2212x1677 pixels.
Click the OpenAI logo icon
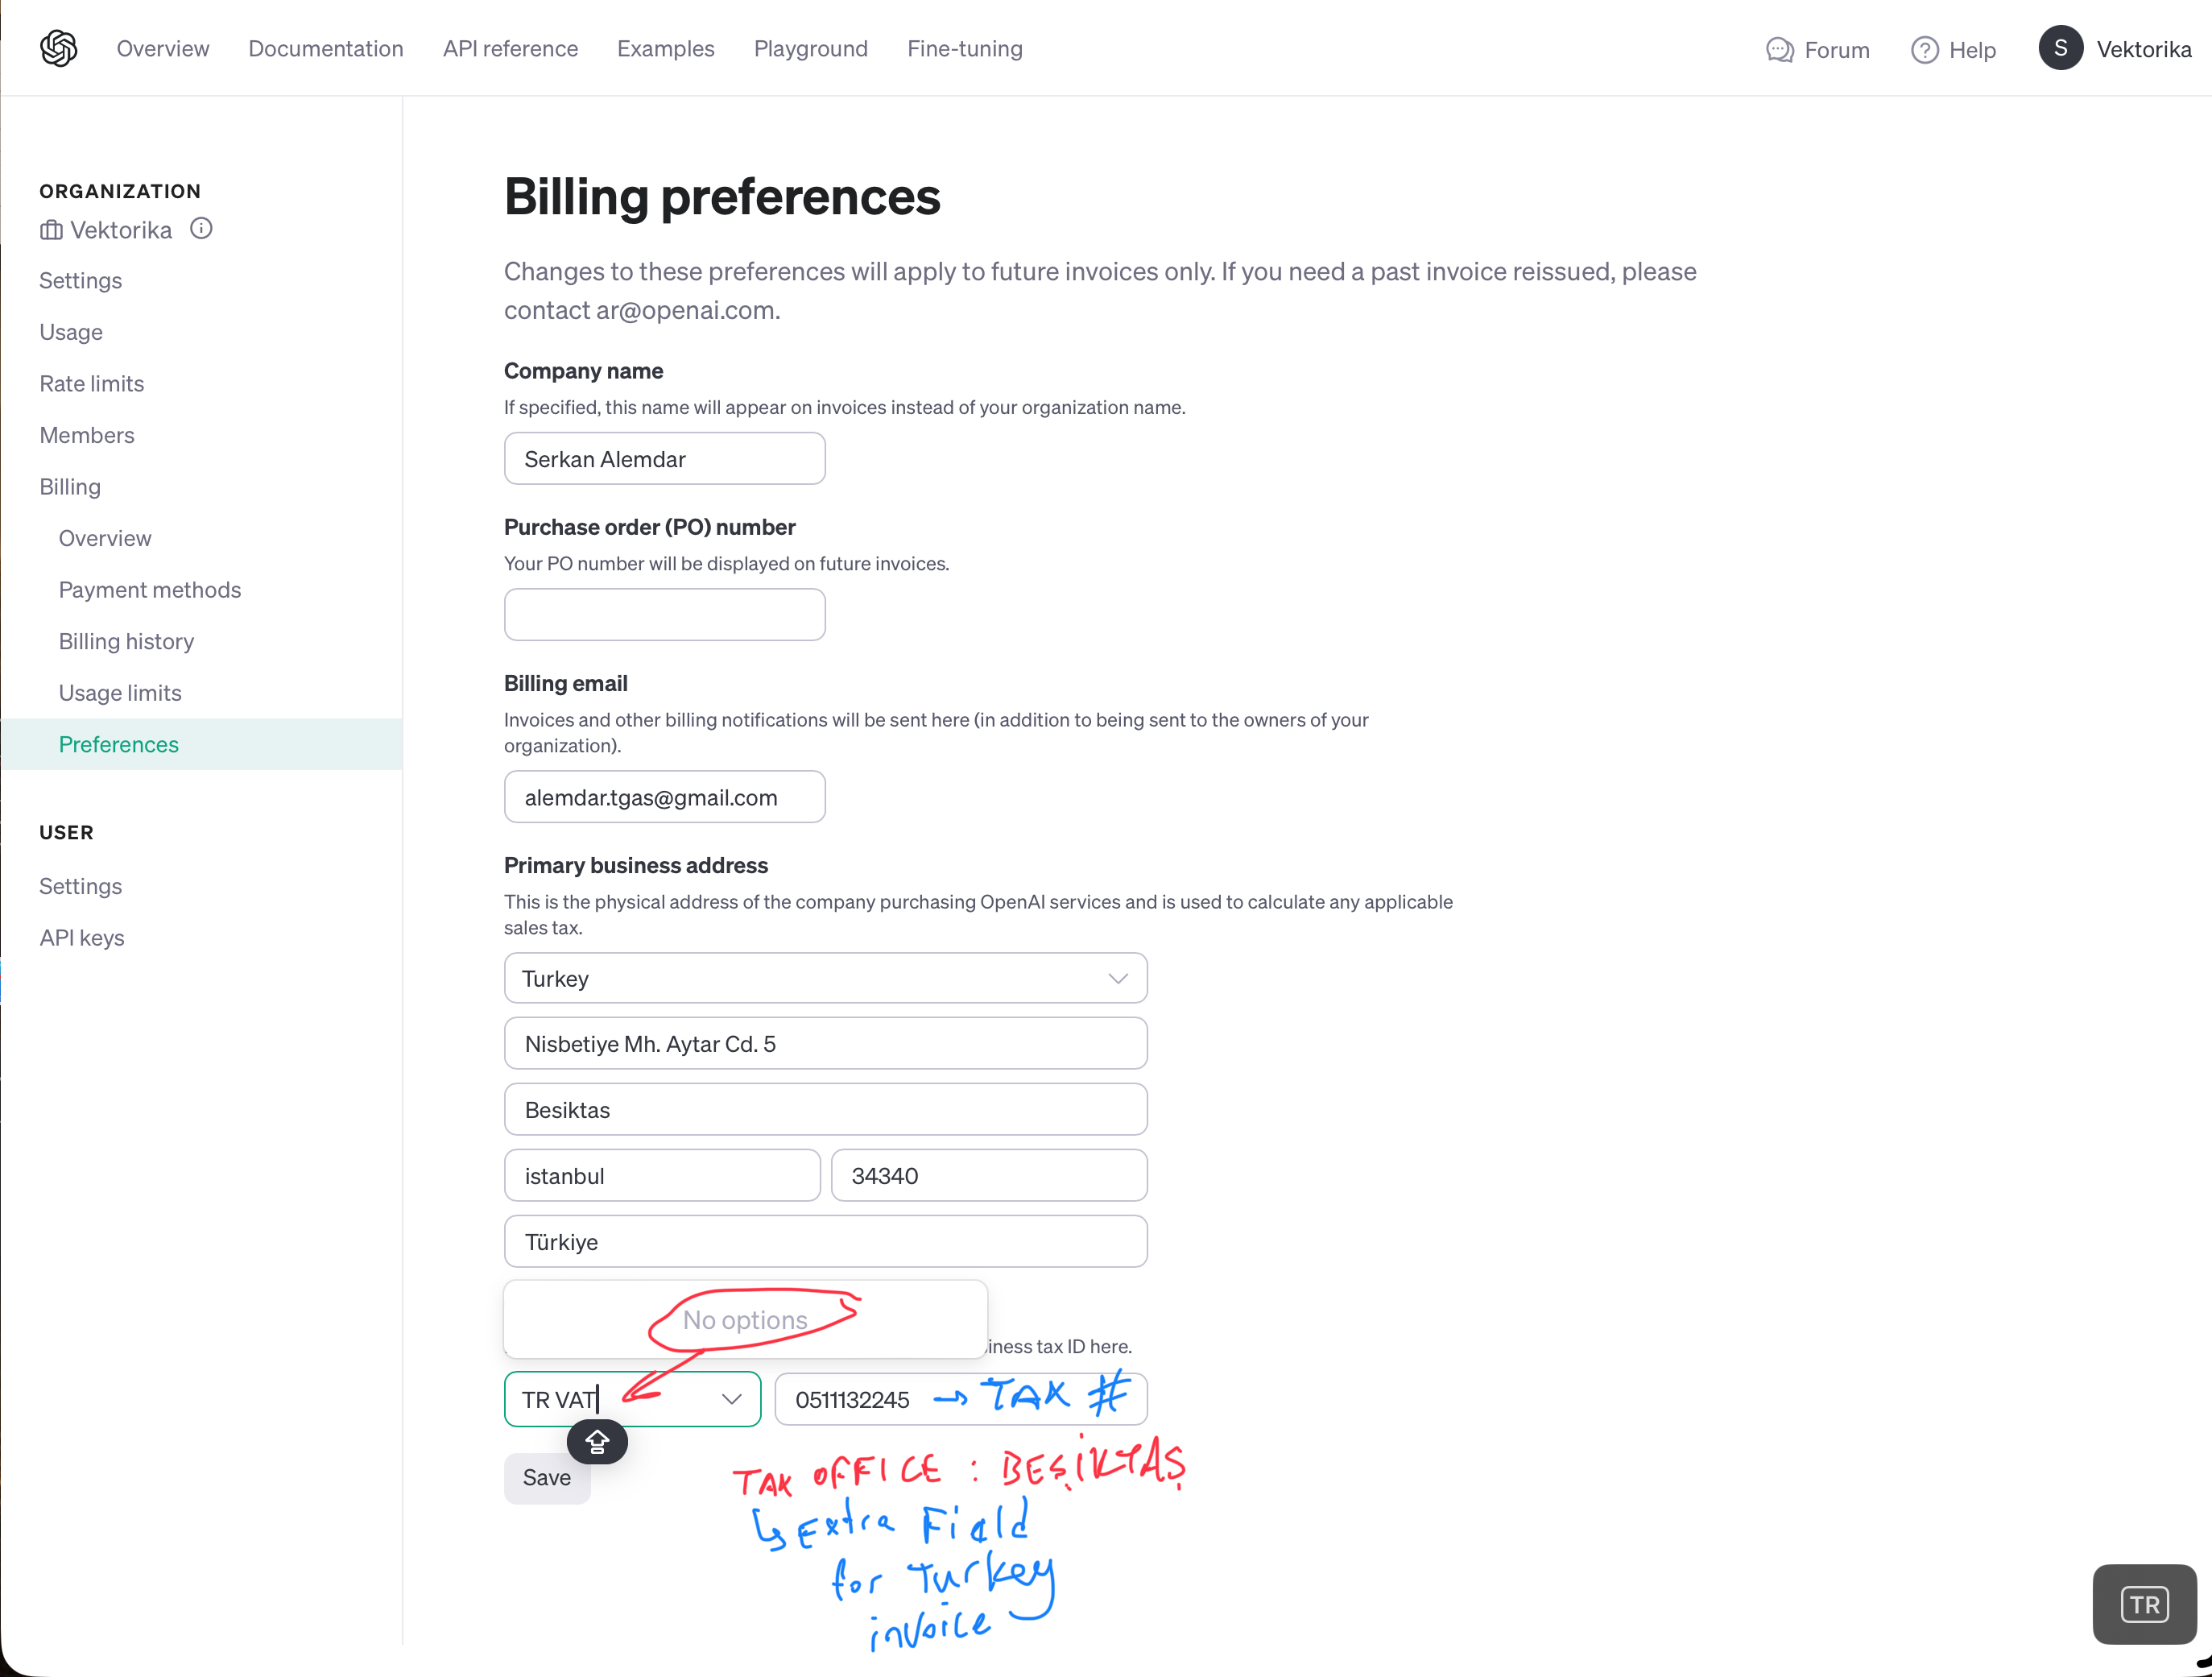[59, 48]
